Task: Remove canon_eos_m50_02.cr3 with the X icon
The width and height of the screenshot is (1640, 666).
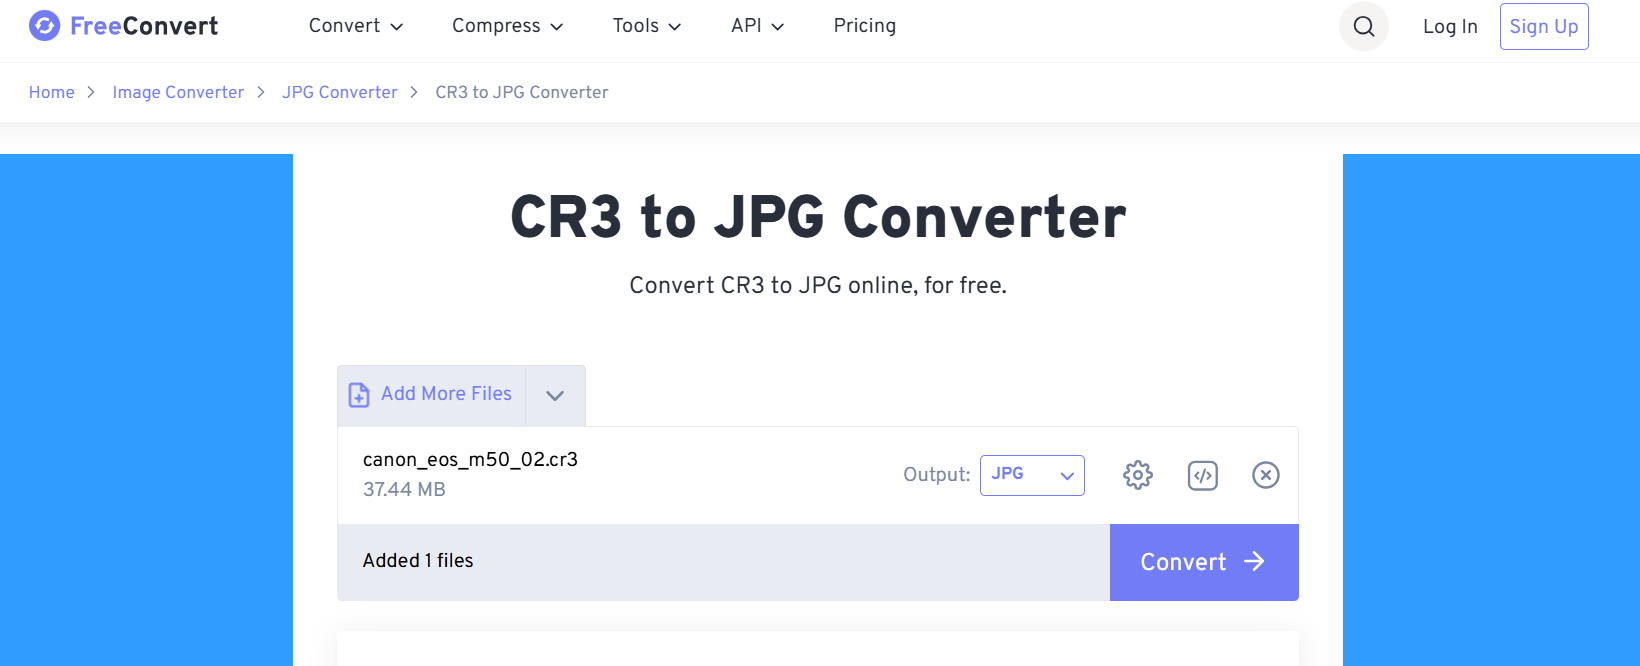Action: click(1266, 475)
